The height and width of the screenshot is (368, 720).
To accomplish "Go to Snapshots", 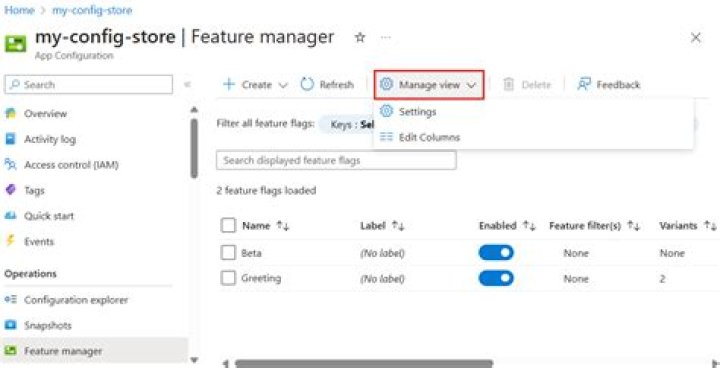I will tap(48, 325).
